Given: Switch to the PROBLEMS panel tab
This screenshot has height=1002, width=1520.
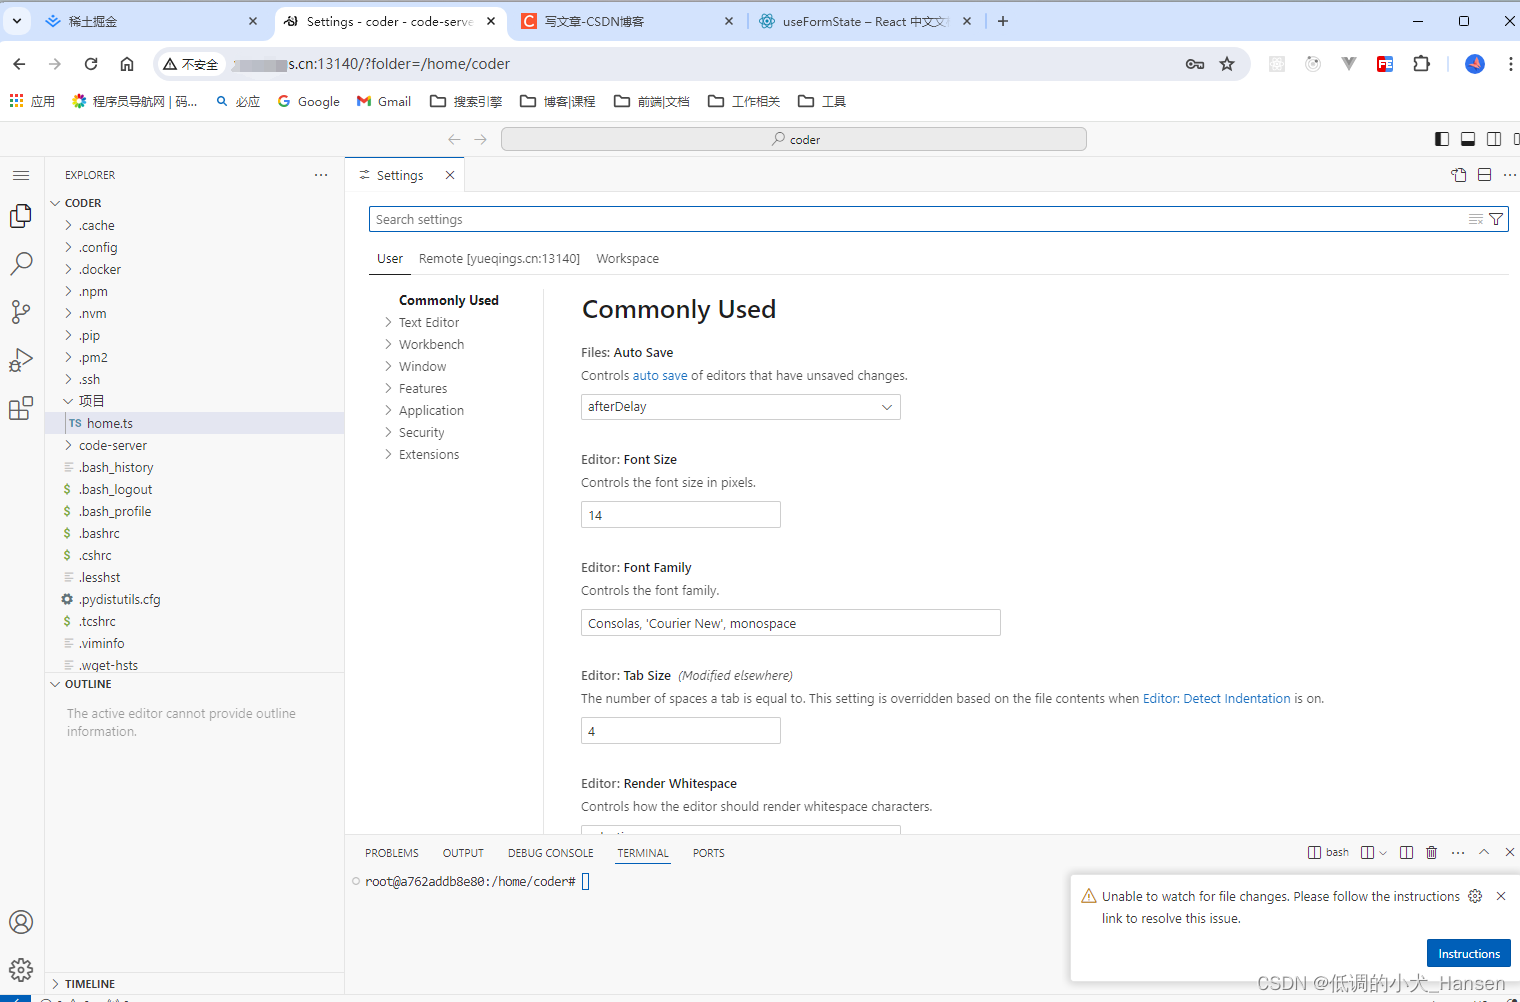Looking at the screenshot, I should coord(391,853).
